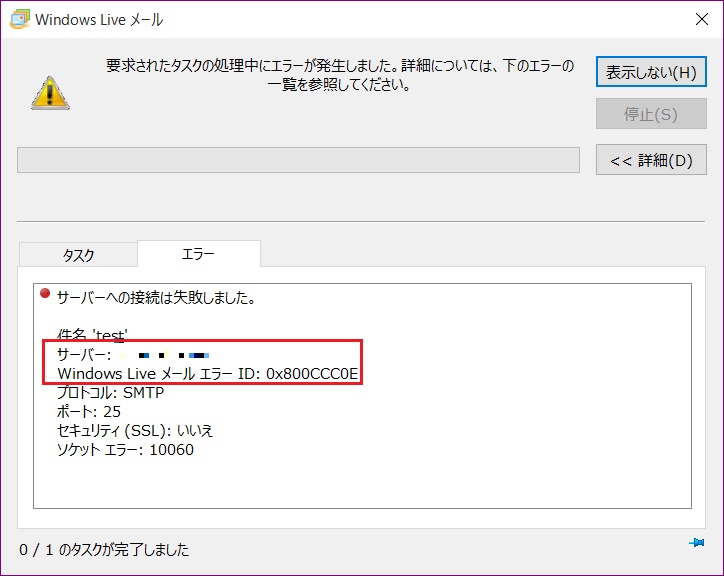Switch to the タスク tab
724x576 pixels.
pyautogui.click(x=78, y=255)
